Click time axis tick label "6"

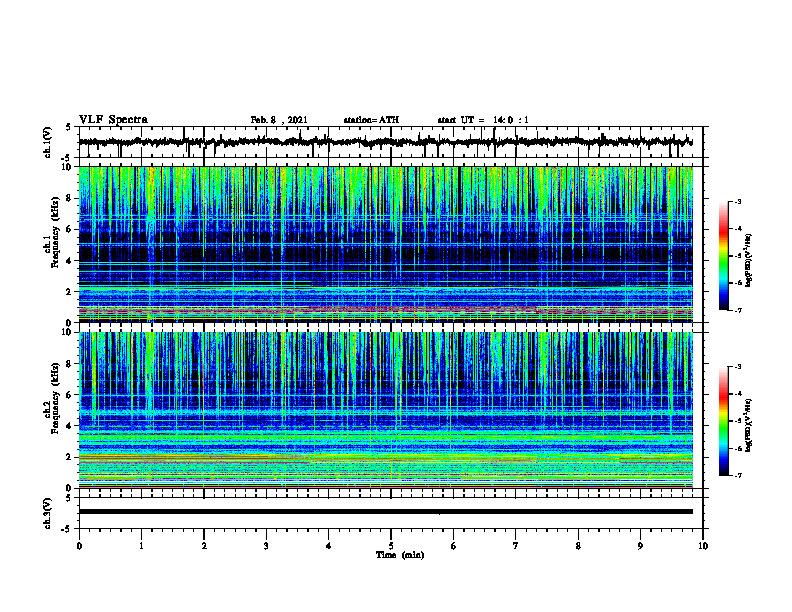pos(453,546)
